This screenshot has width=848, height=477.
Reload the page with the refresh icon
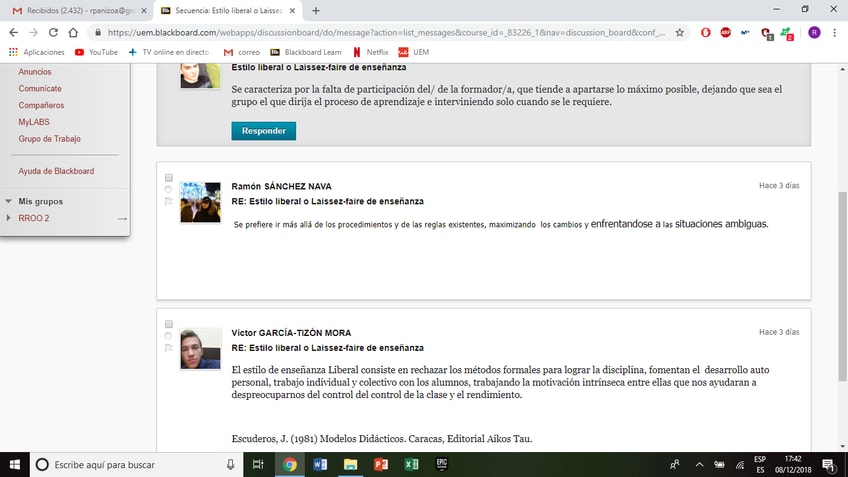click(73, 32)
